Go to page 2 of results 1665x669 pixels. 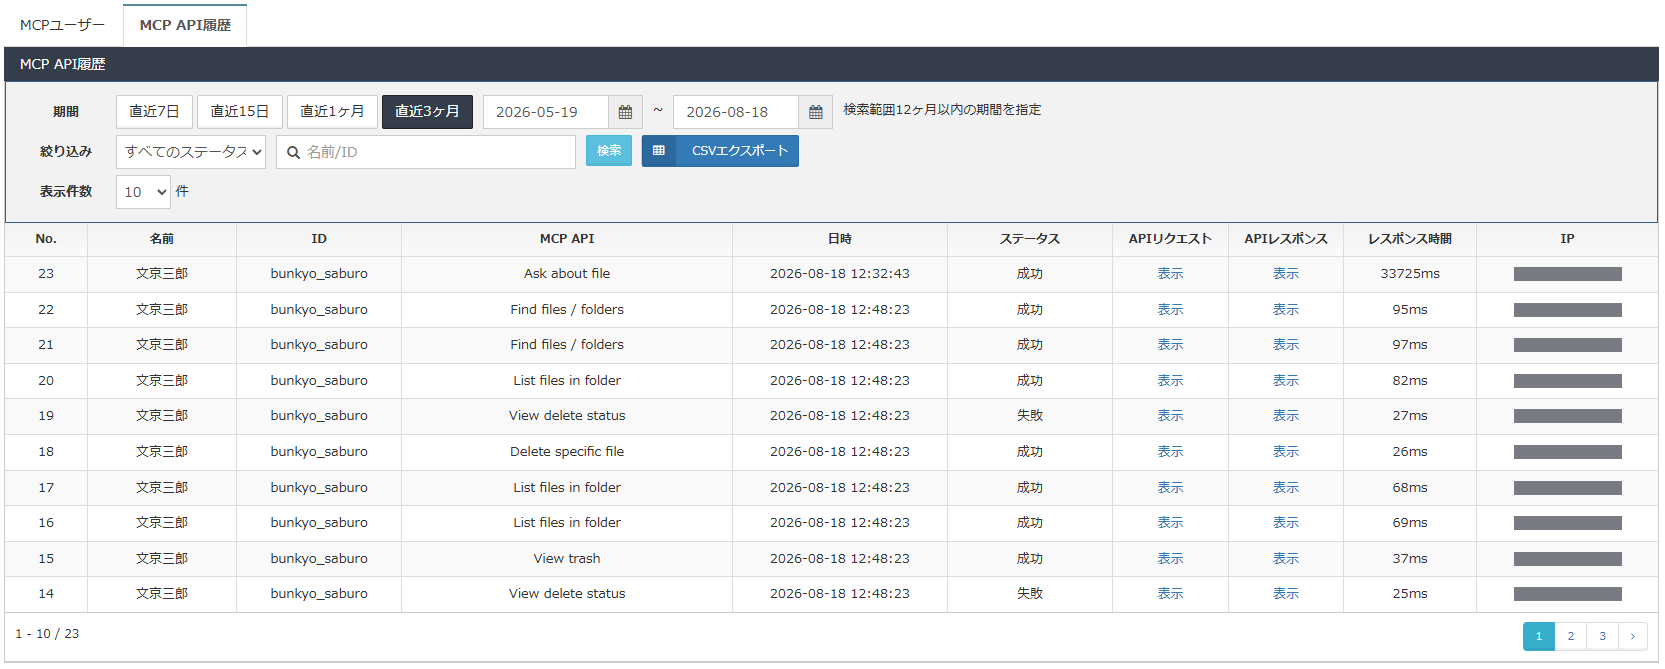(1571, 636)
